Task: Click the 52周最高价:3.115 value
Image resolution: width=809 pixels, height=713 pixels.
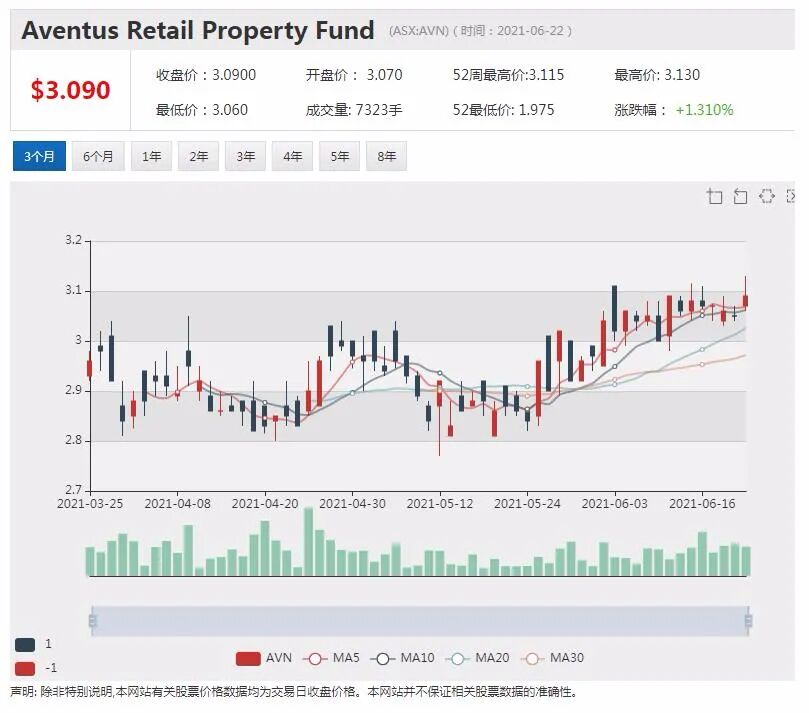Action: (508, 75)
